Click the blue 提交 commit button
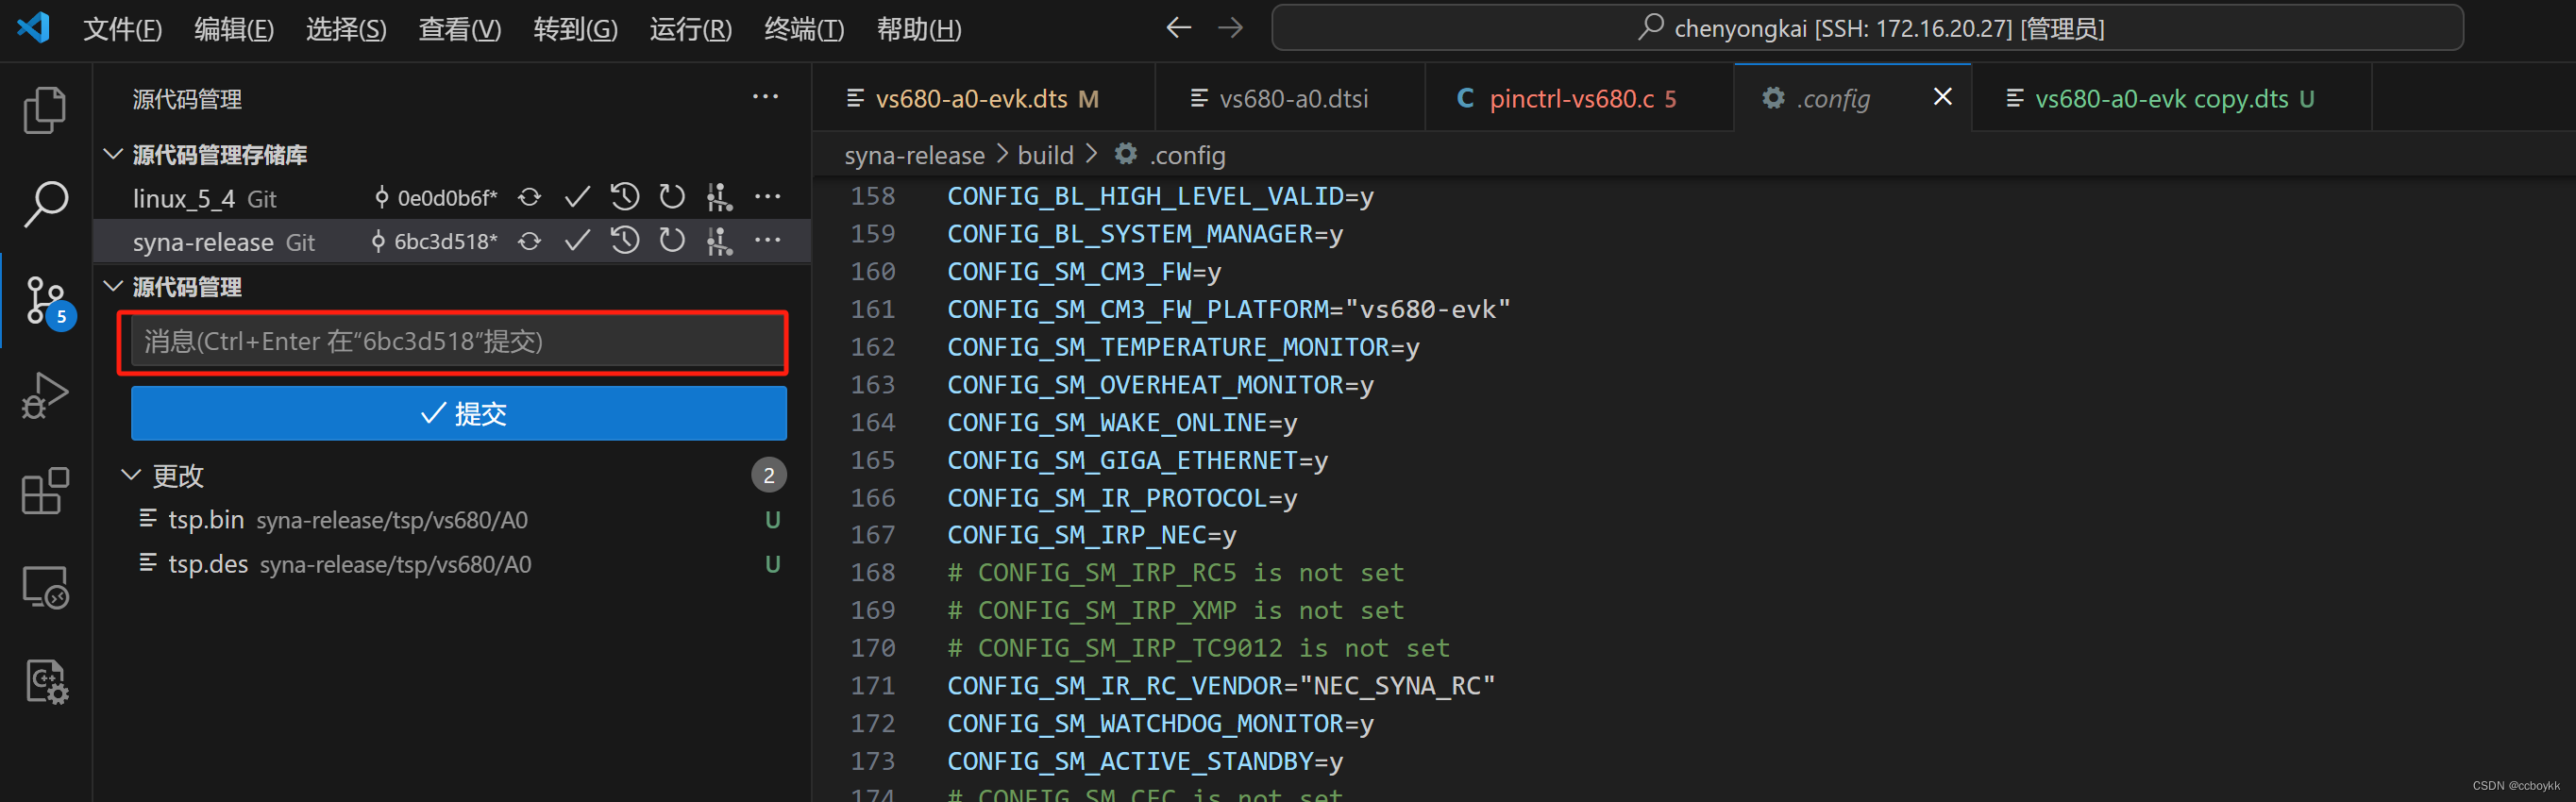Viewport: 2576px width, 802px height. click(x=459, y=413)
